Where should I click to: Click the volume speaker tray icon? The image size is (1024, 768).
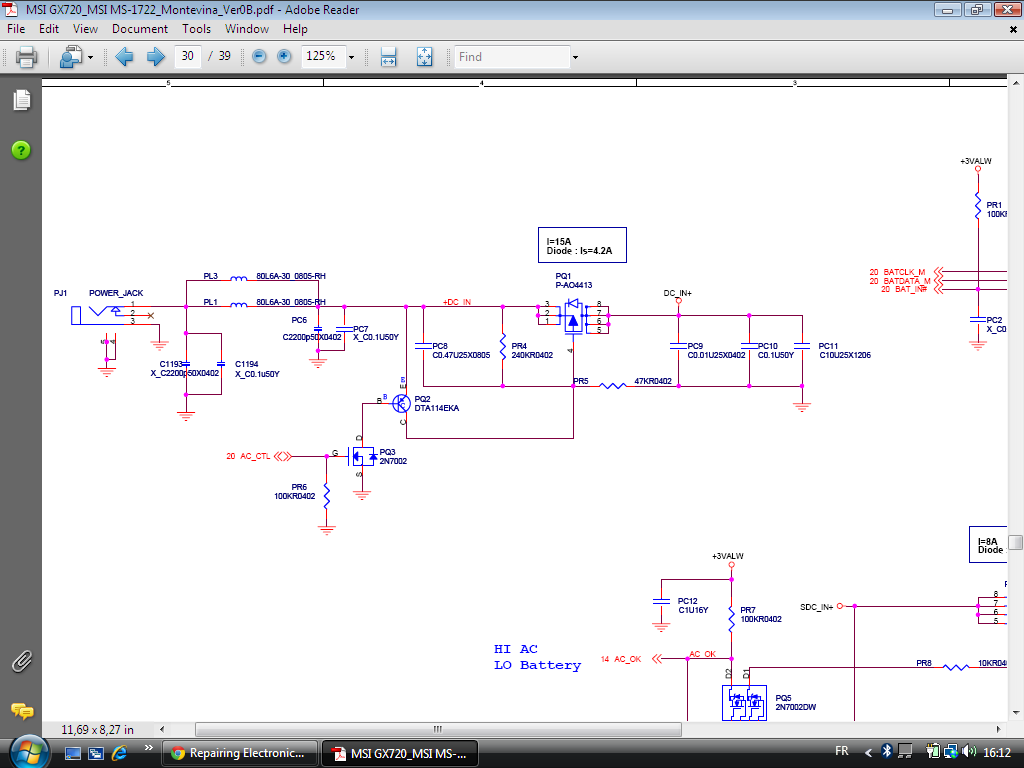969,752
